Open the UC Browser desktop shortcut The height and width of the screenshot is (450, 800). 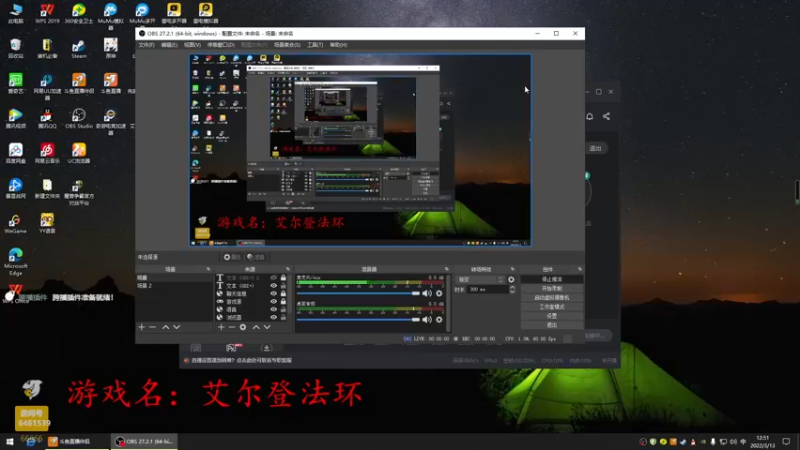[79, 153]
